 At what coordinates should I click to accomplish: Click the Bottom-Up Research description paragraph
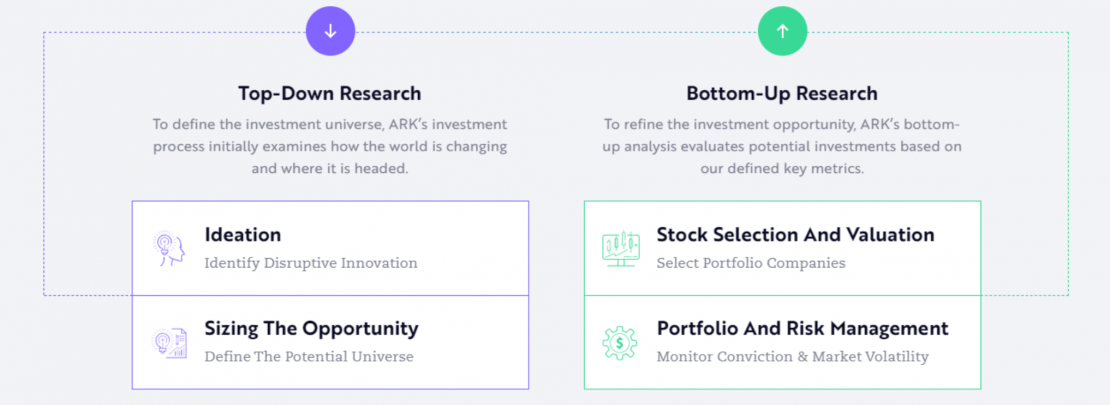click(782, 146)
